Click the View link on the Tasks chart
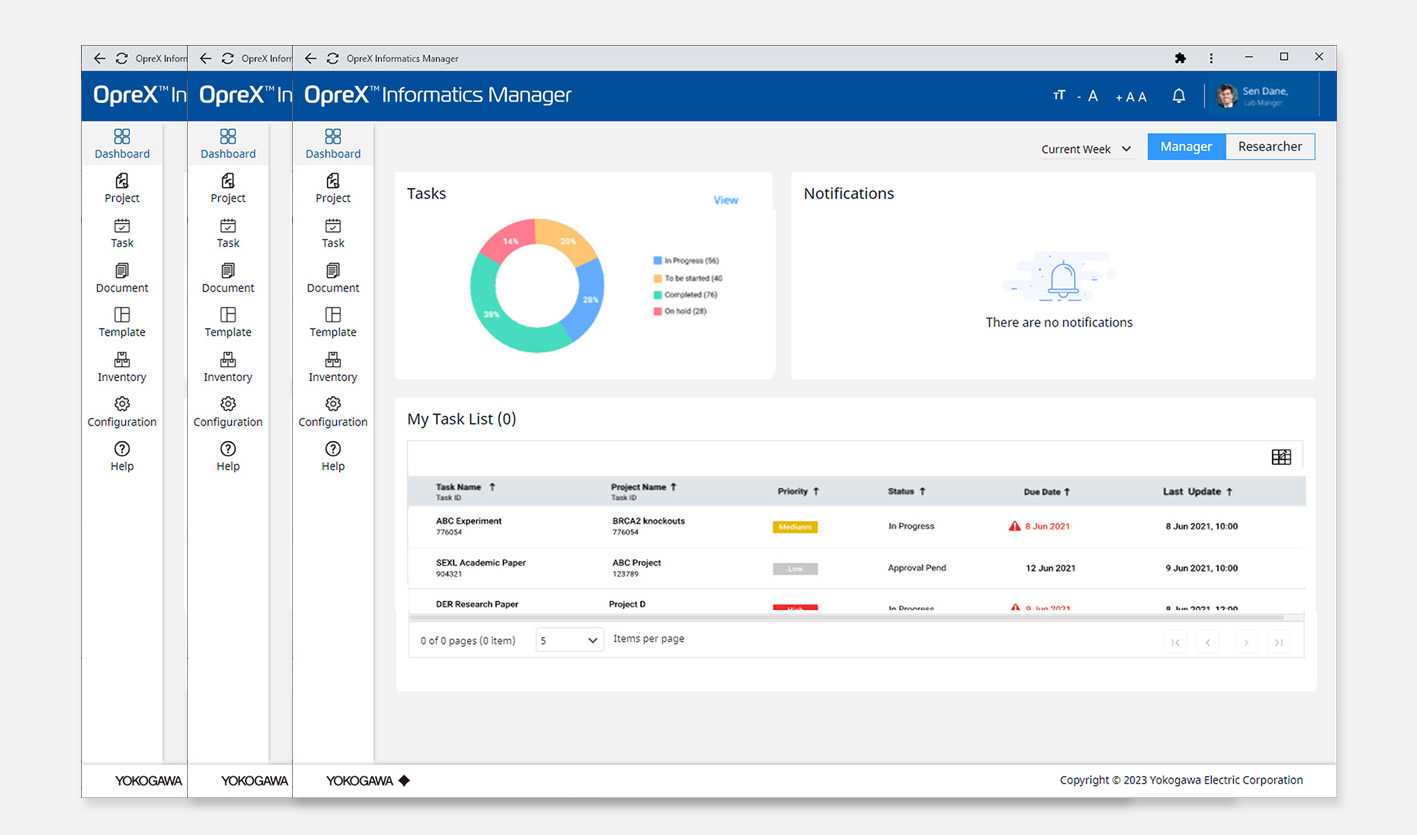This screenshot has width=1417, height=835. click(725, 199)
